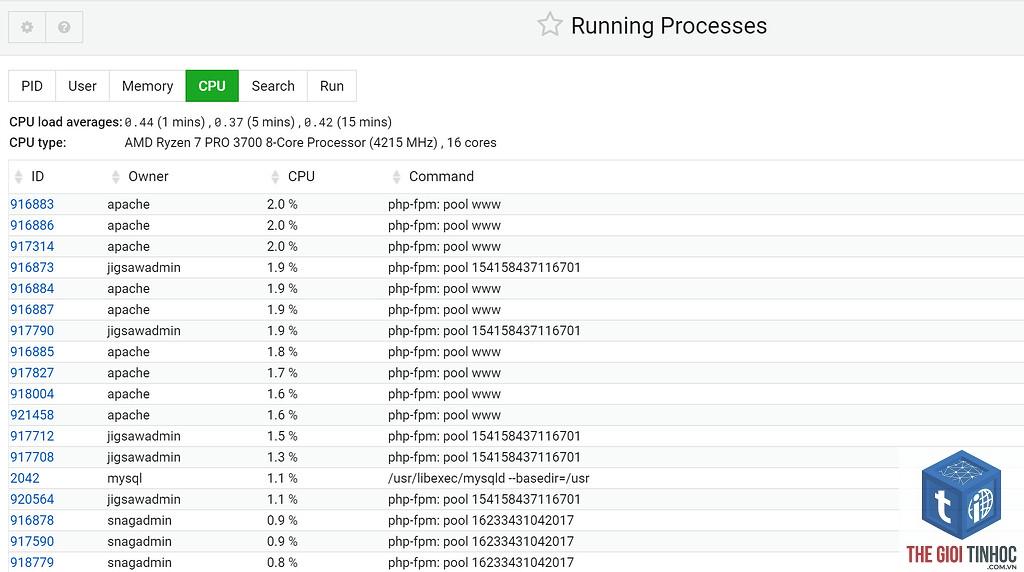Open process 916887 details
The width and height of the screenshot is (1024, 572).
coord(32,310)
